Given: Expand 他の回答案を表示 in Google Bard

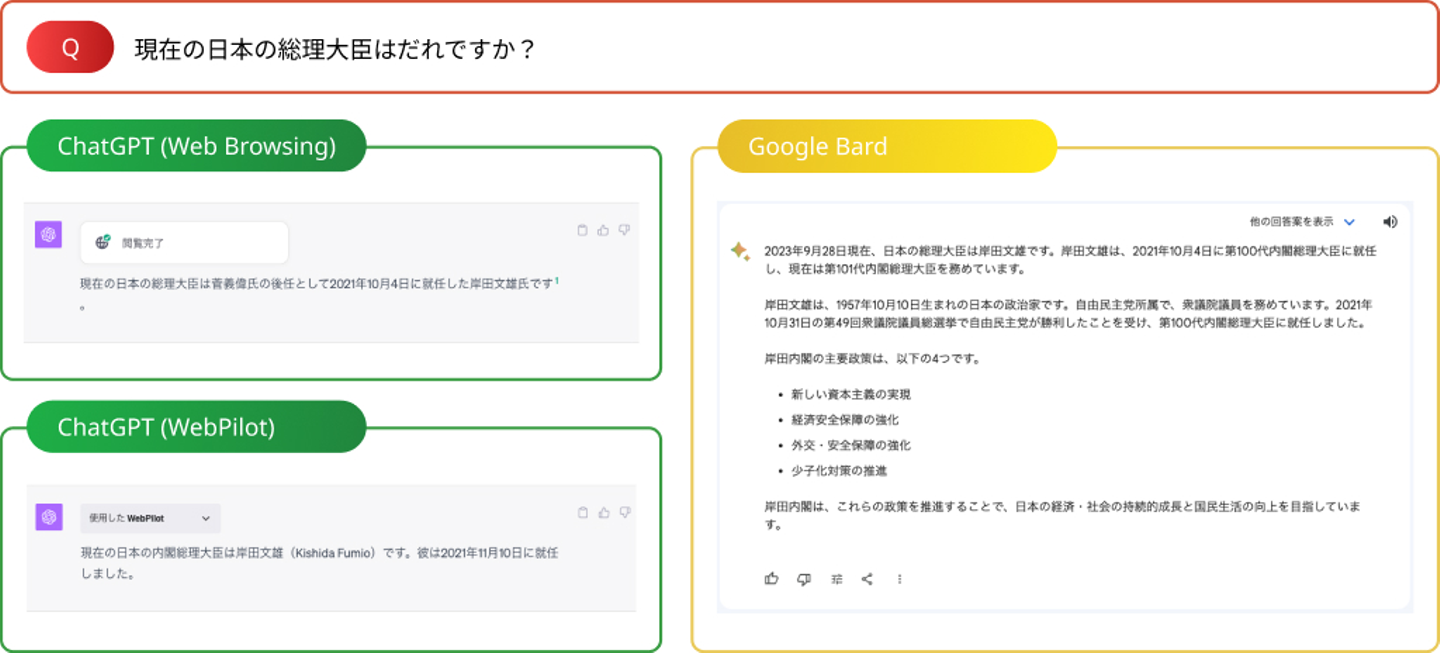Looking at the screenshot, I should pos(1302,222).
